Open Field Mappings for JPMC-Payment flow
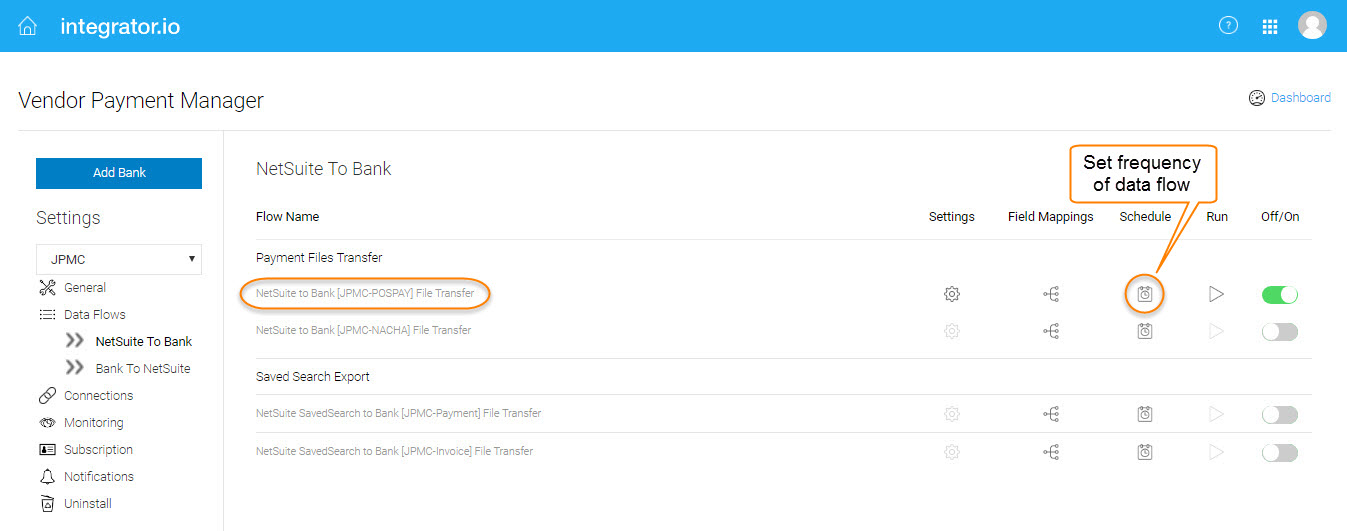This screenshot has width=1347, height=531. tap(1051, 414)
